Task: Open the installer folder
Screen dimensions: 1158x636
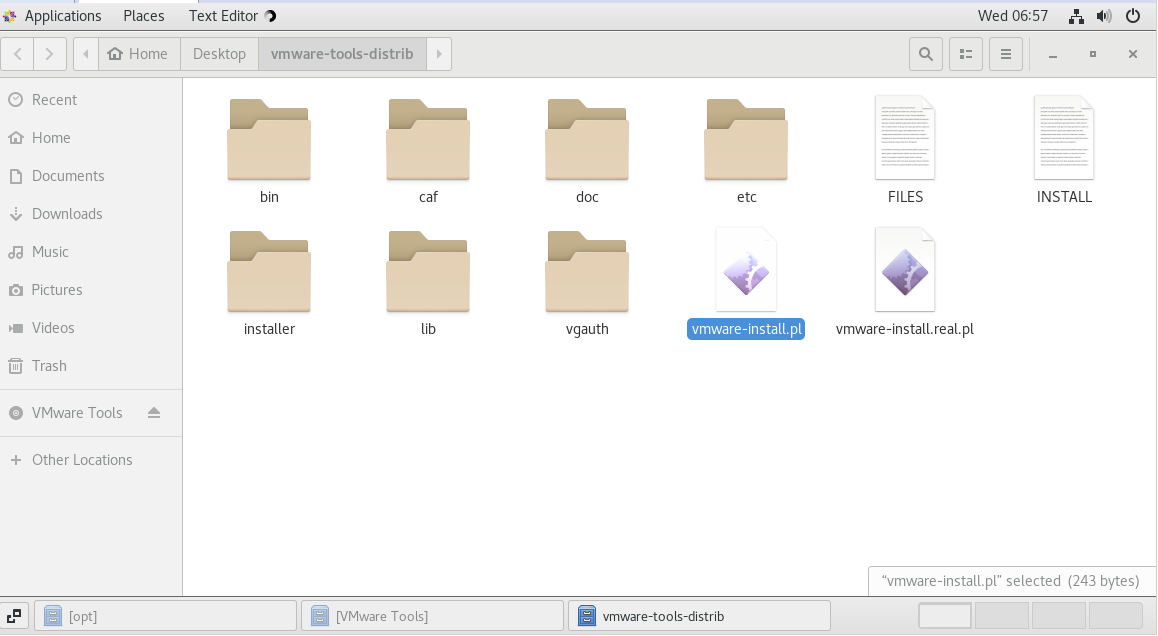Action: coord(269,271)
